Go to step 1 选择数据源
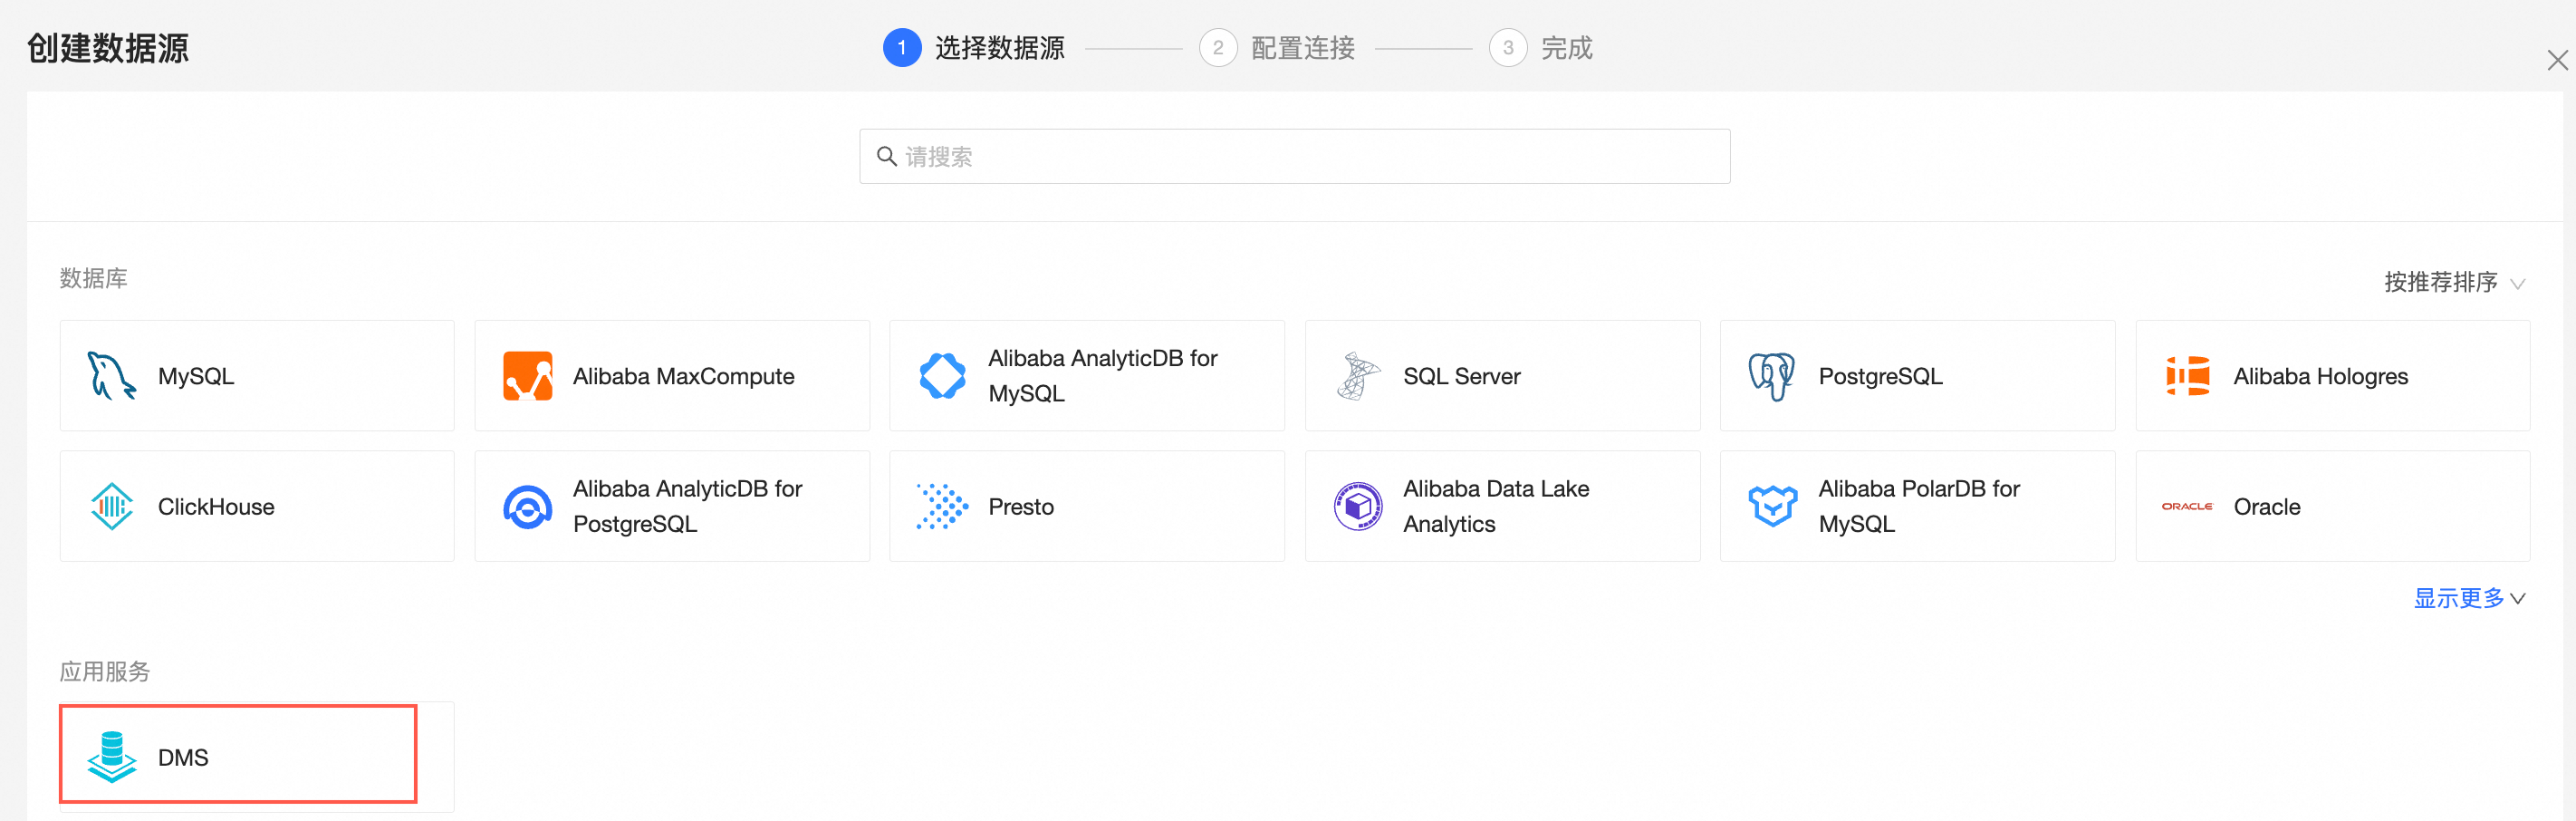The image size is (2576, 821). pyautogui.click(x=973, y=48)
